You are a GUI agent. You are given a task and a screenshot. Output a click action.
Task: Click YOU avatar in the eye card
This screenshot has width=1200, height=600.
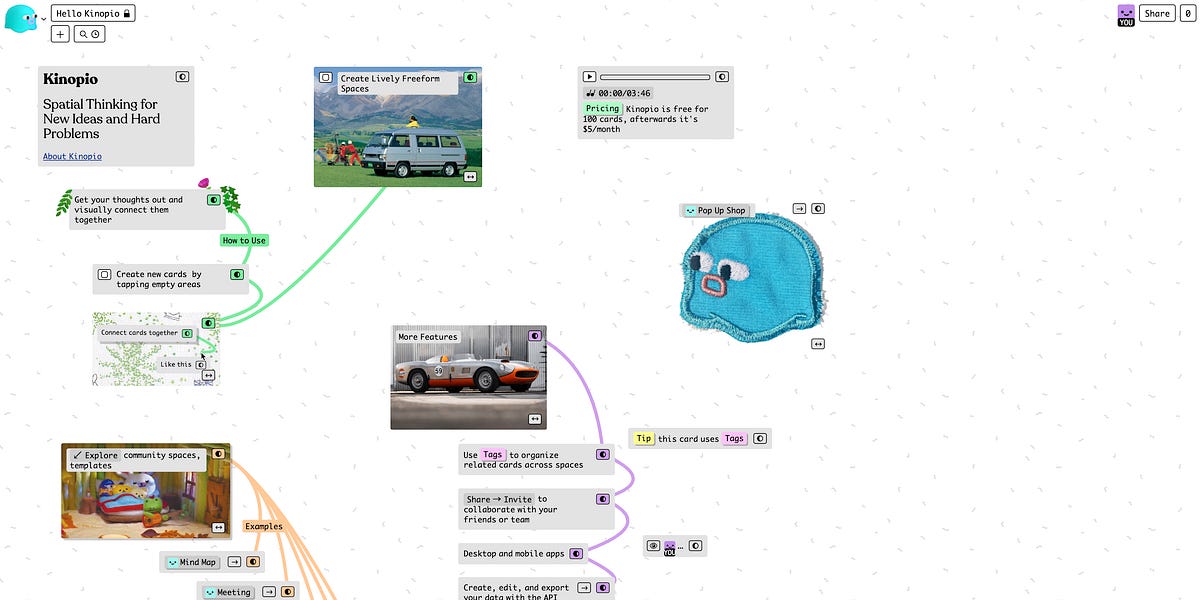tap(670, 548)
